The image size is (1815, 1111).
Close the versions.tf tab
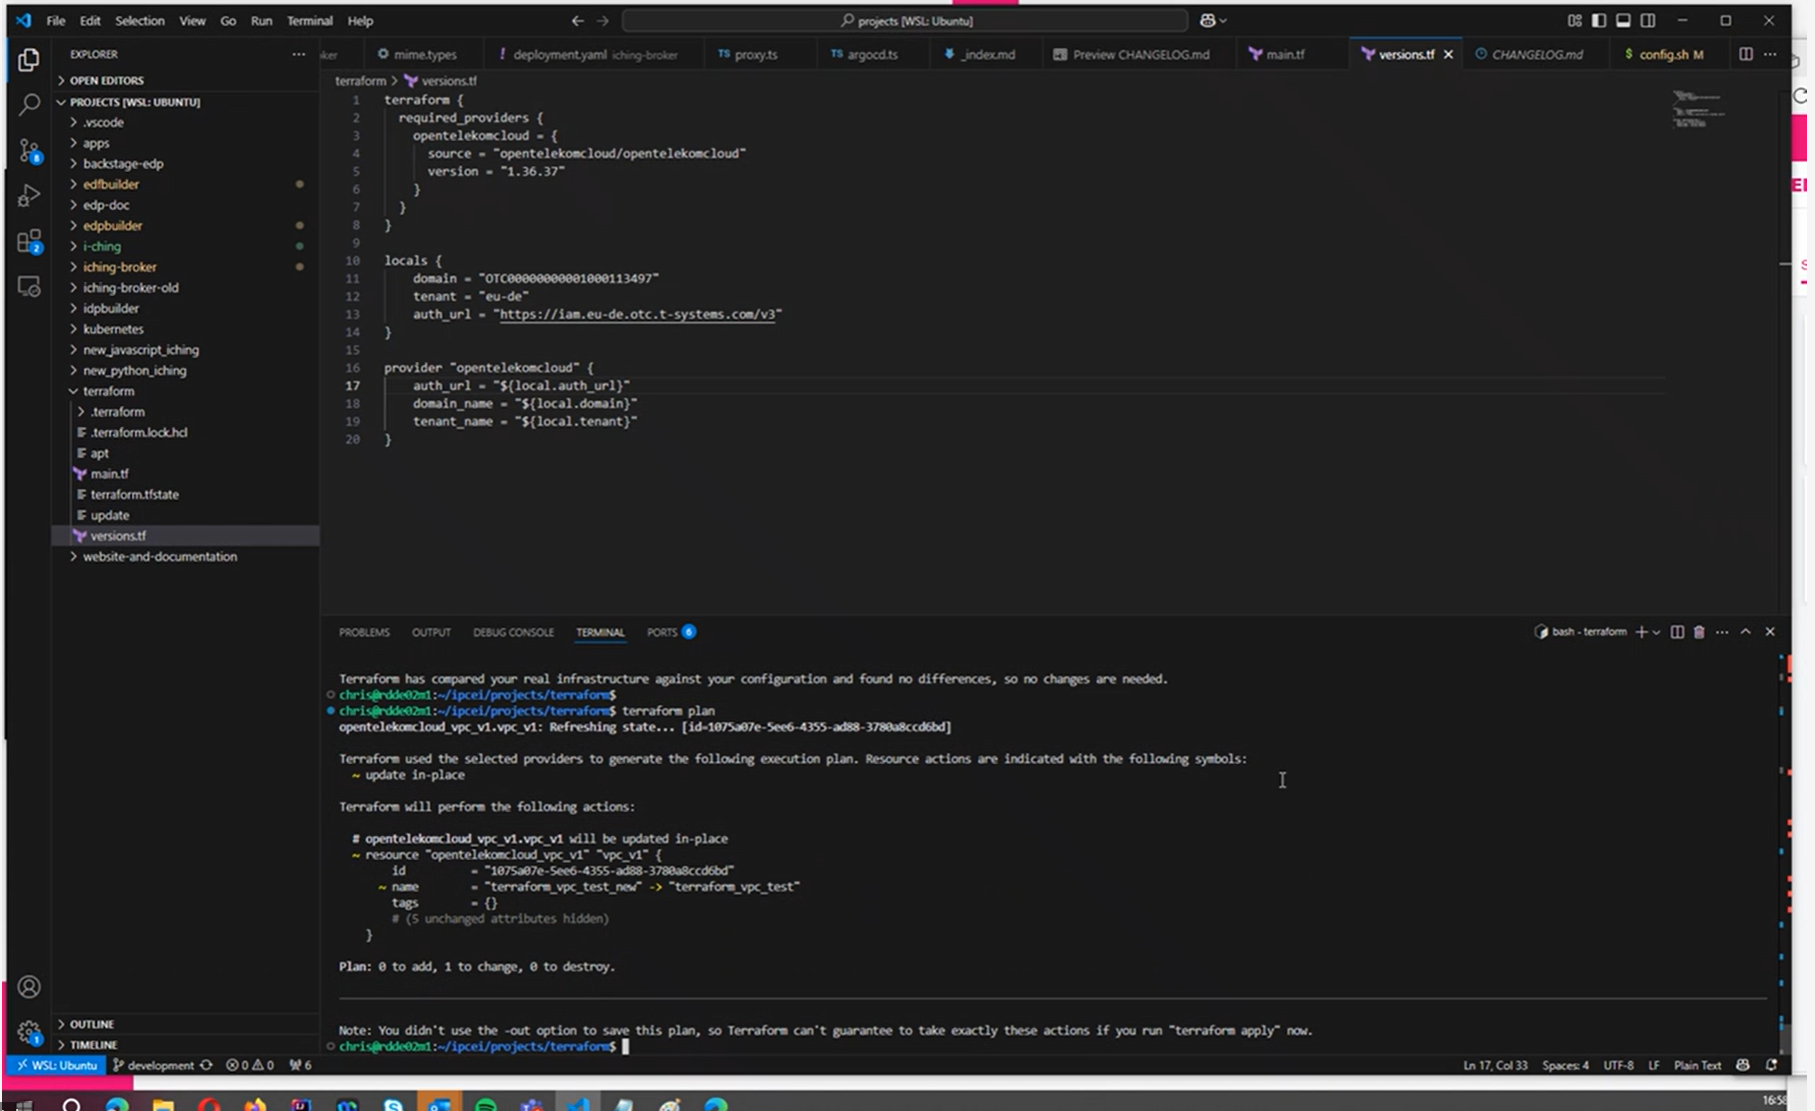(1448, 54)
